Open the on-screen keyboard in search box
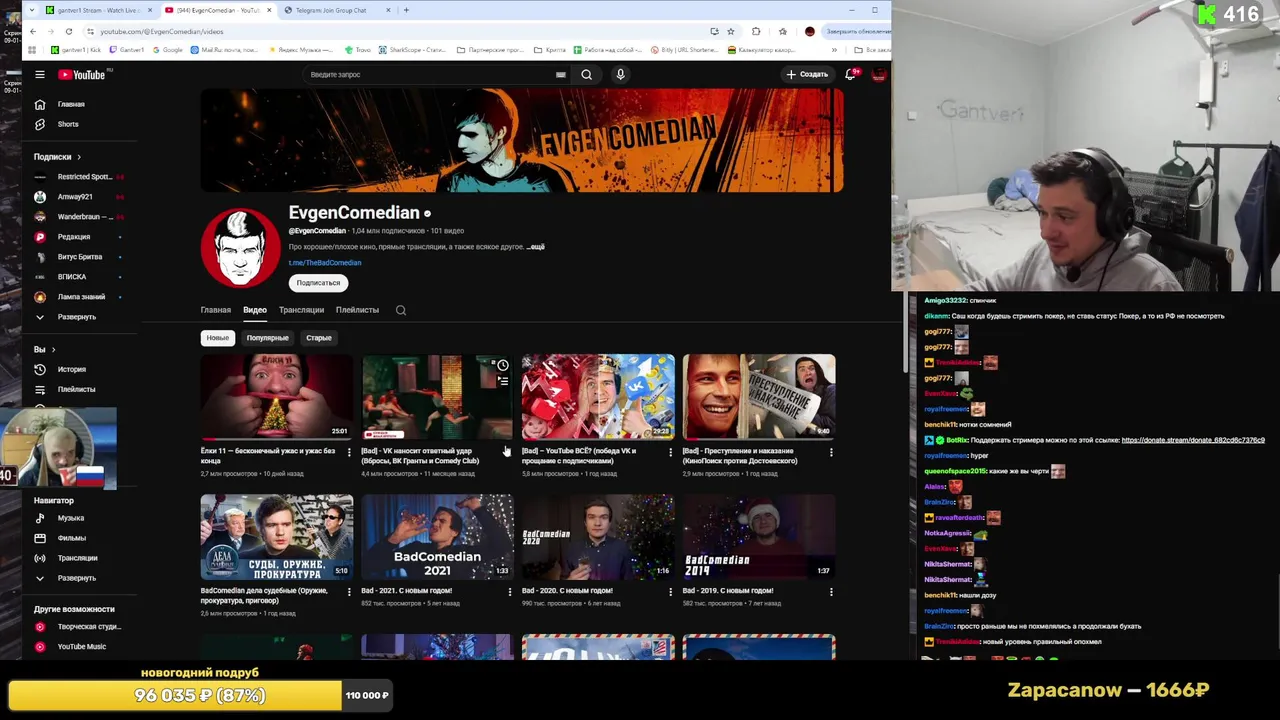This screenshot has height=720, width=1280. click(561, 74)
